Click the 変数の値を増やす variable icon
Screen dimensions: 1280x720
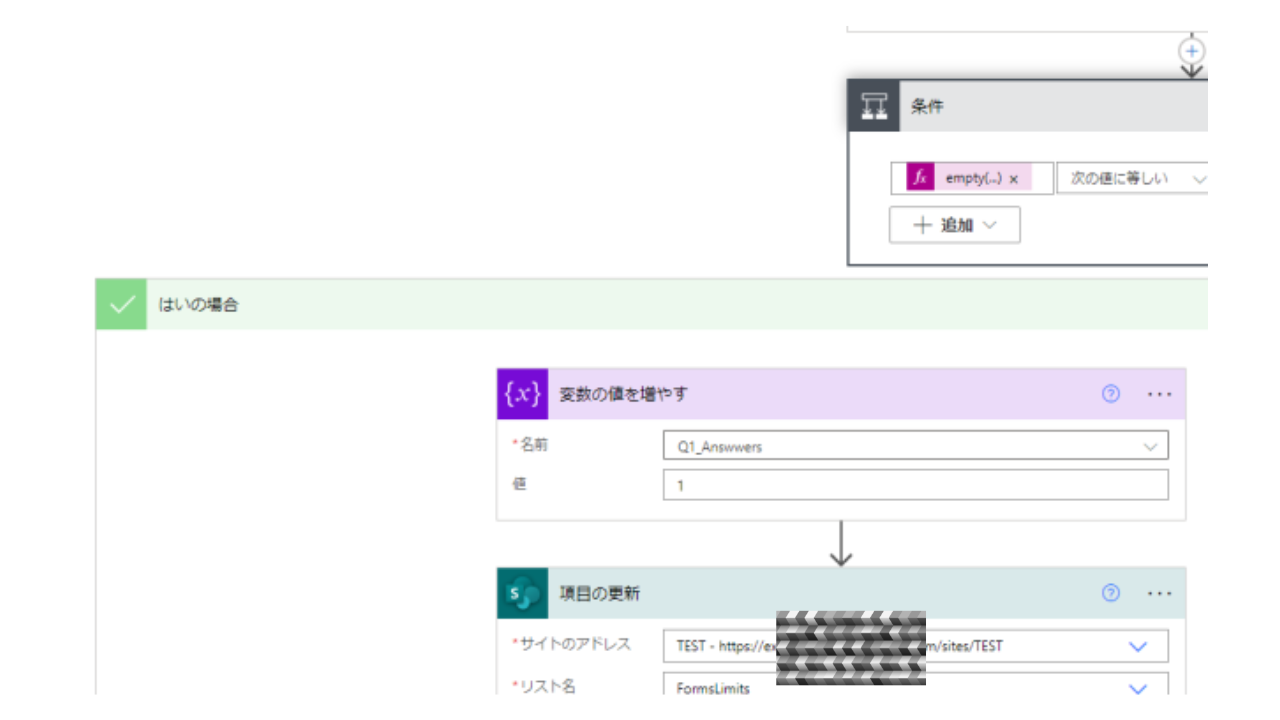[523, 394]
